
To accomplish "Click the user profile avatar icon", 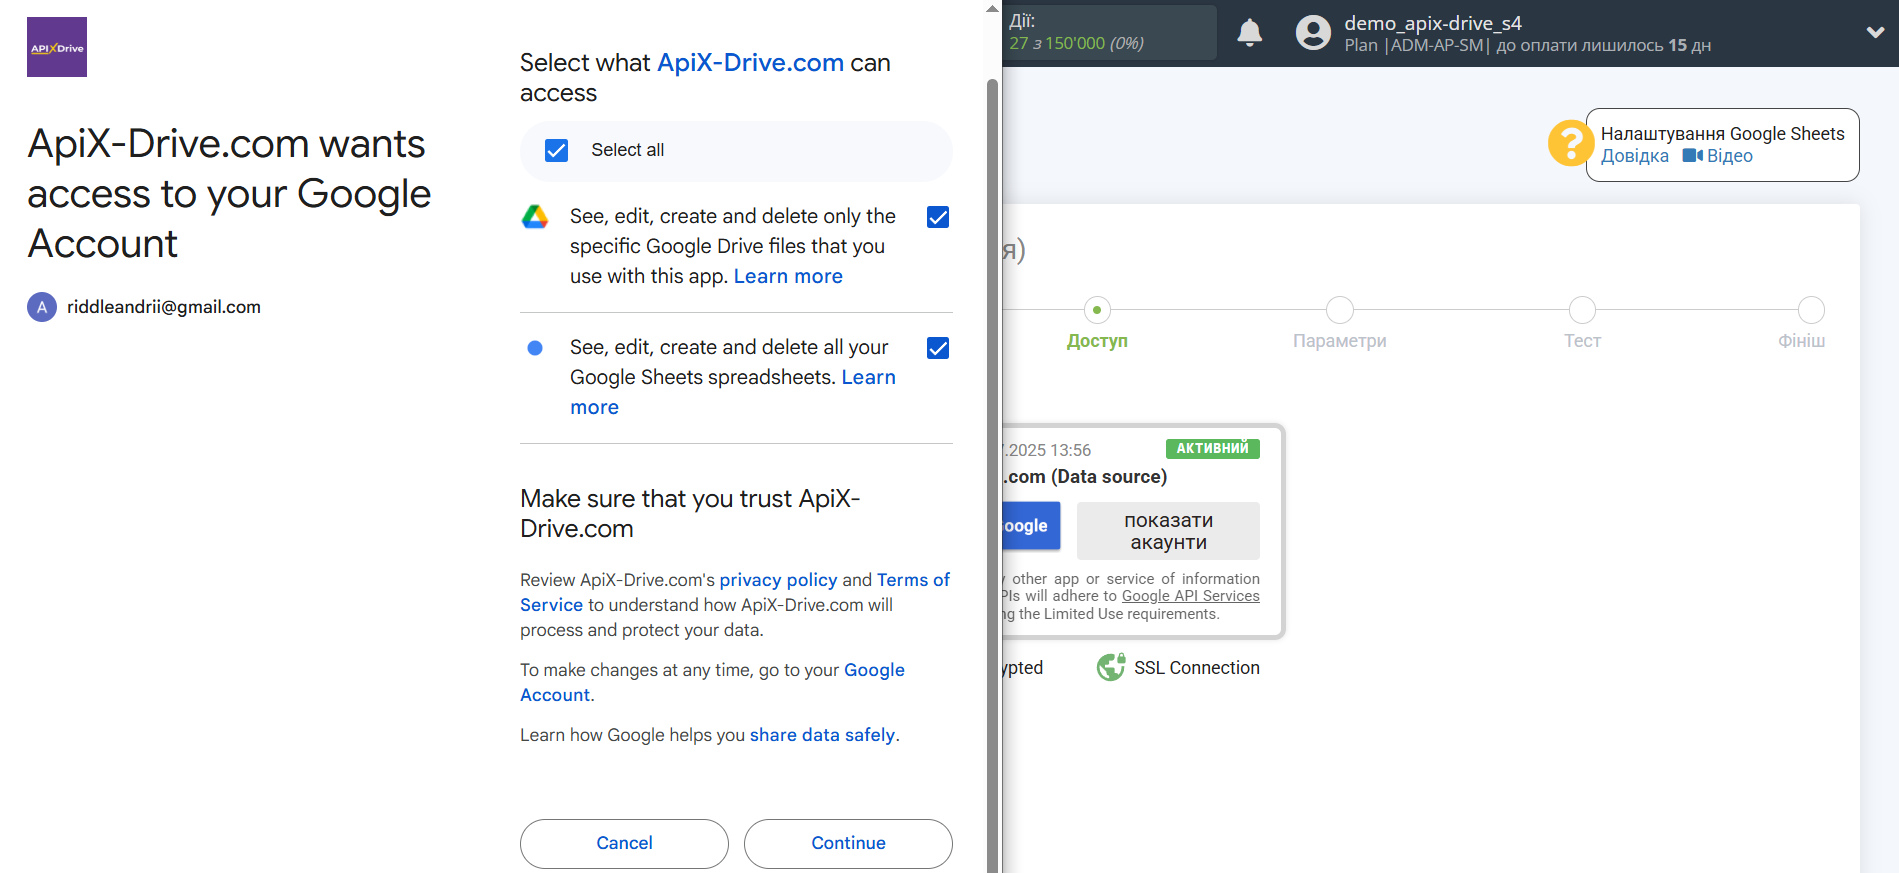I will coord(1313,33).
